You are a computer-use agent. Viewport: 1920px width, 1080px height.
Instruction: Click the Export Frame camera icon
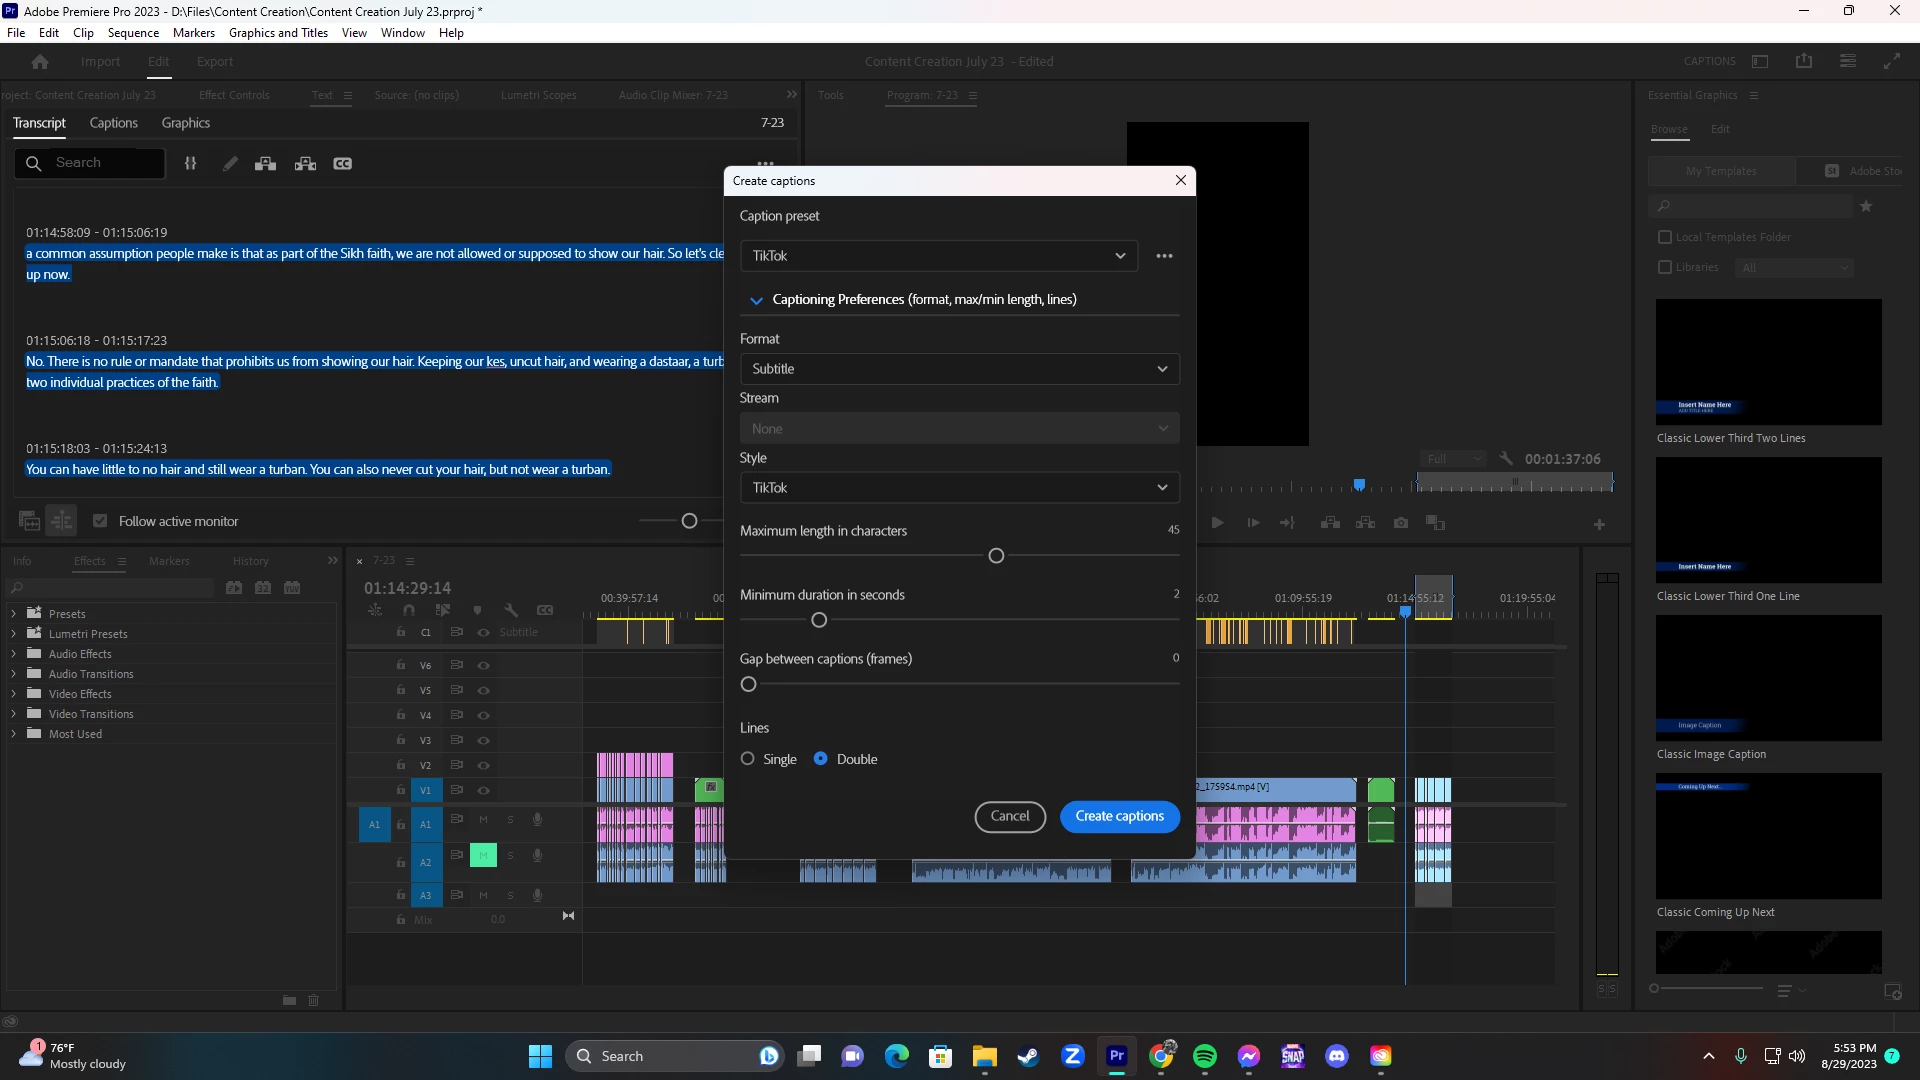click(x=1401, y=523)
